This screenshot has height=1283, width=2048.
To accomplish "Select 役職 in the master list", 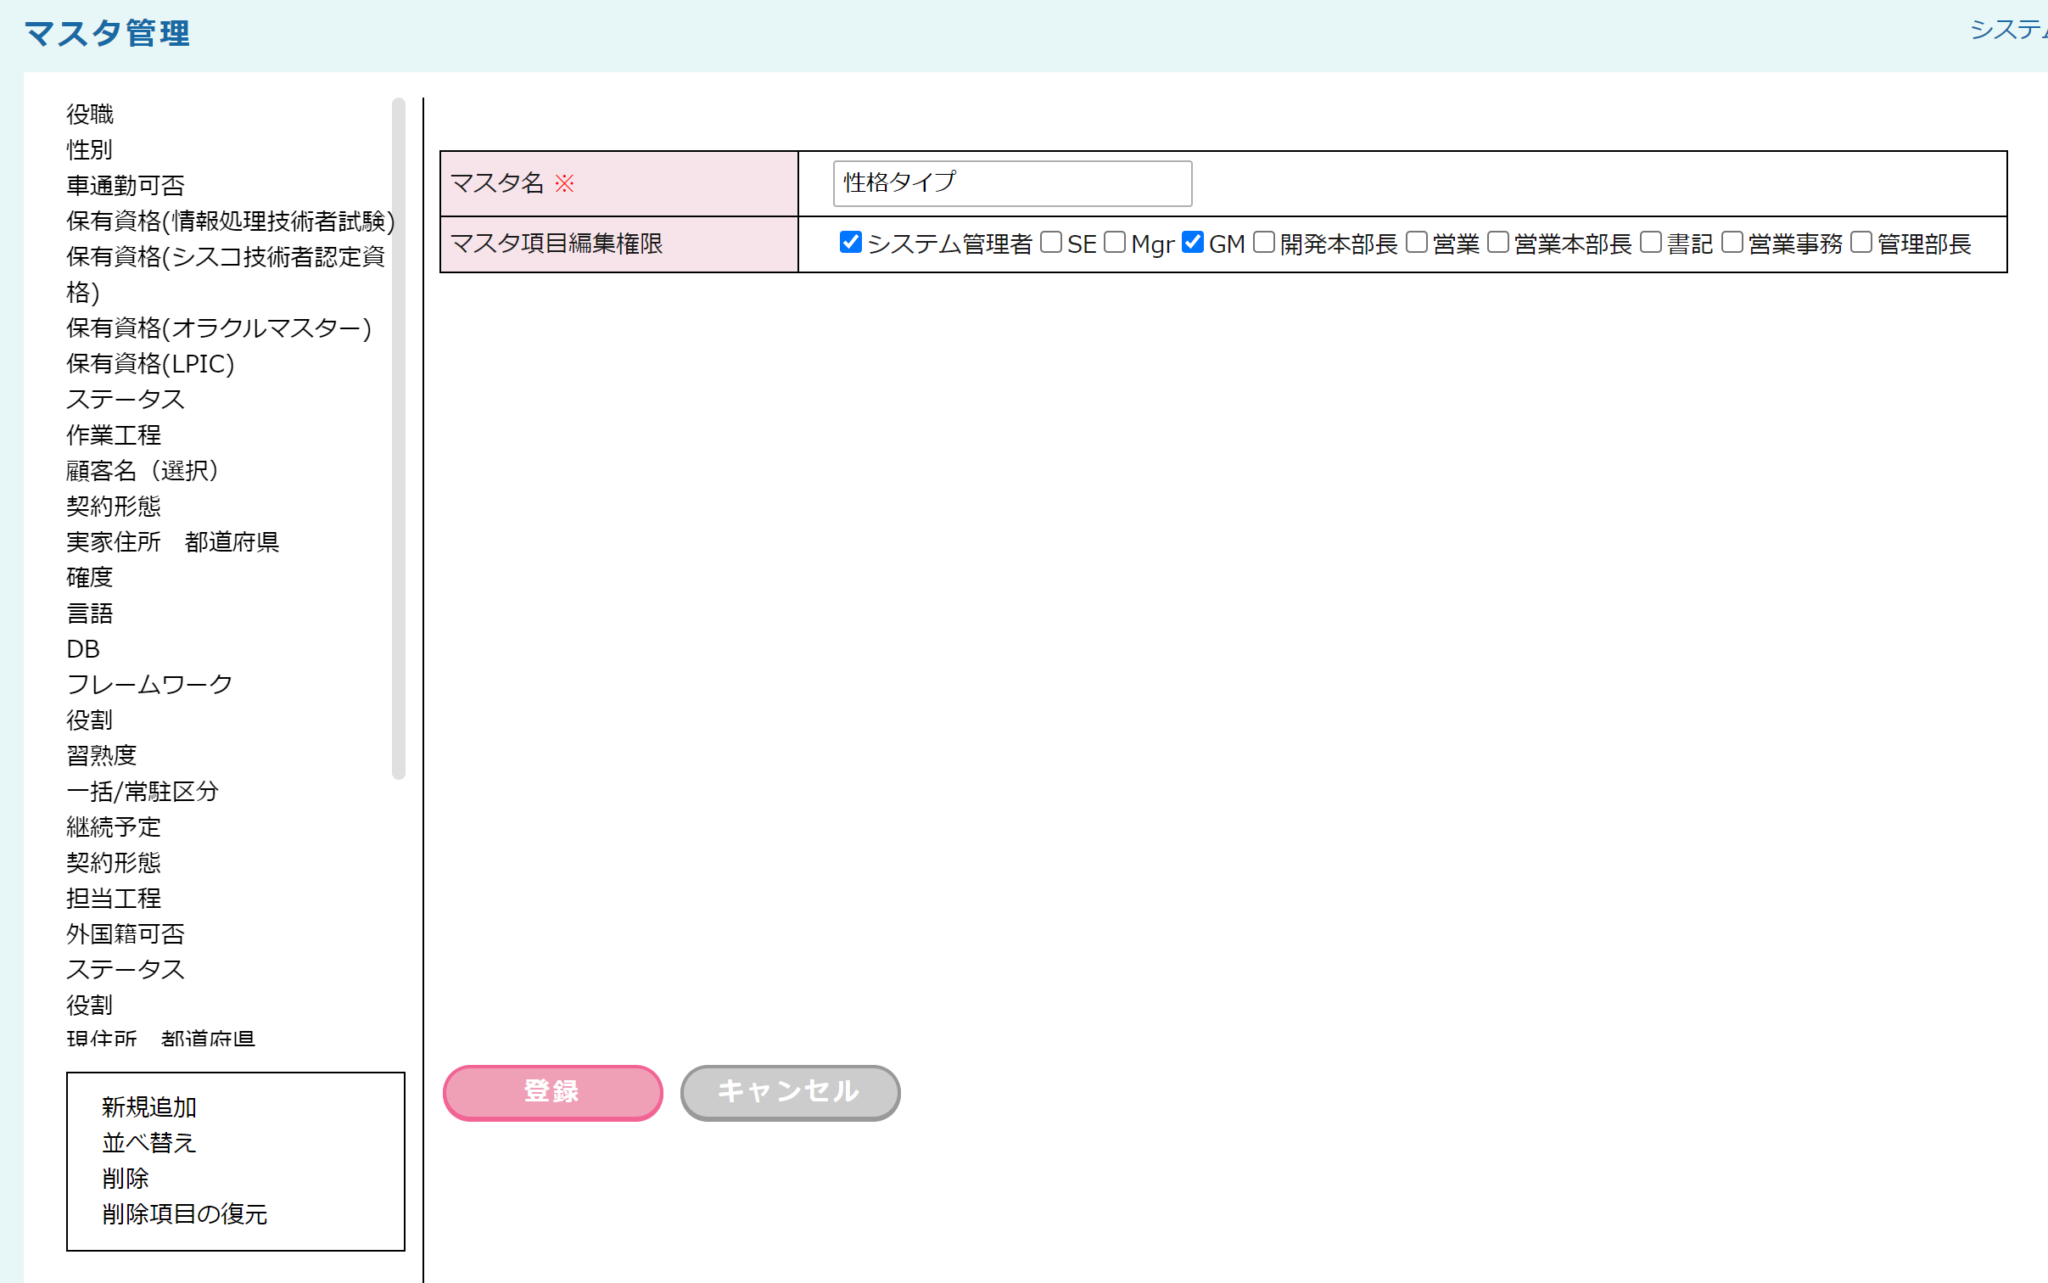I will (90, 114).
